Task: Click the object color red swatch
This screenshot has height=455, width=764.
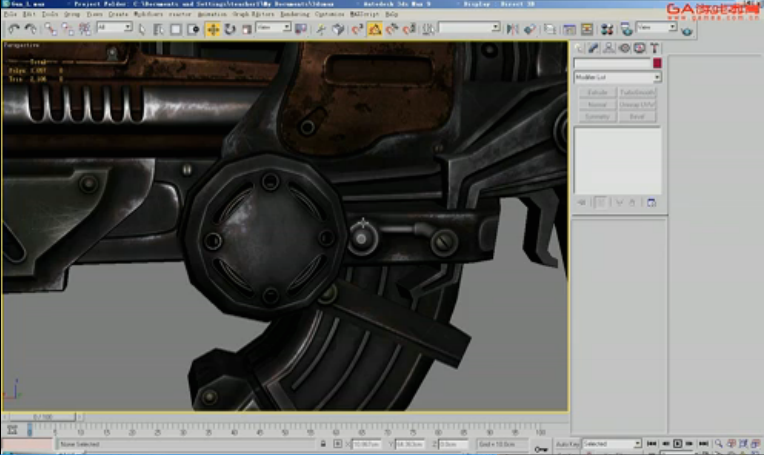Action: click(657, 63)
